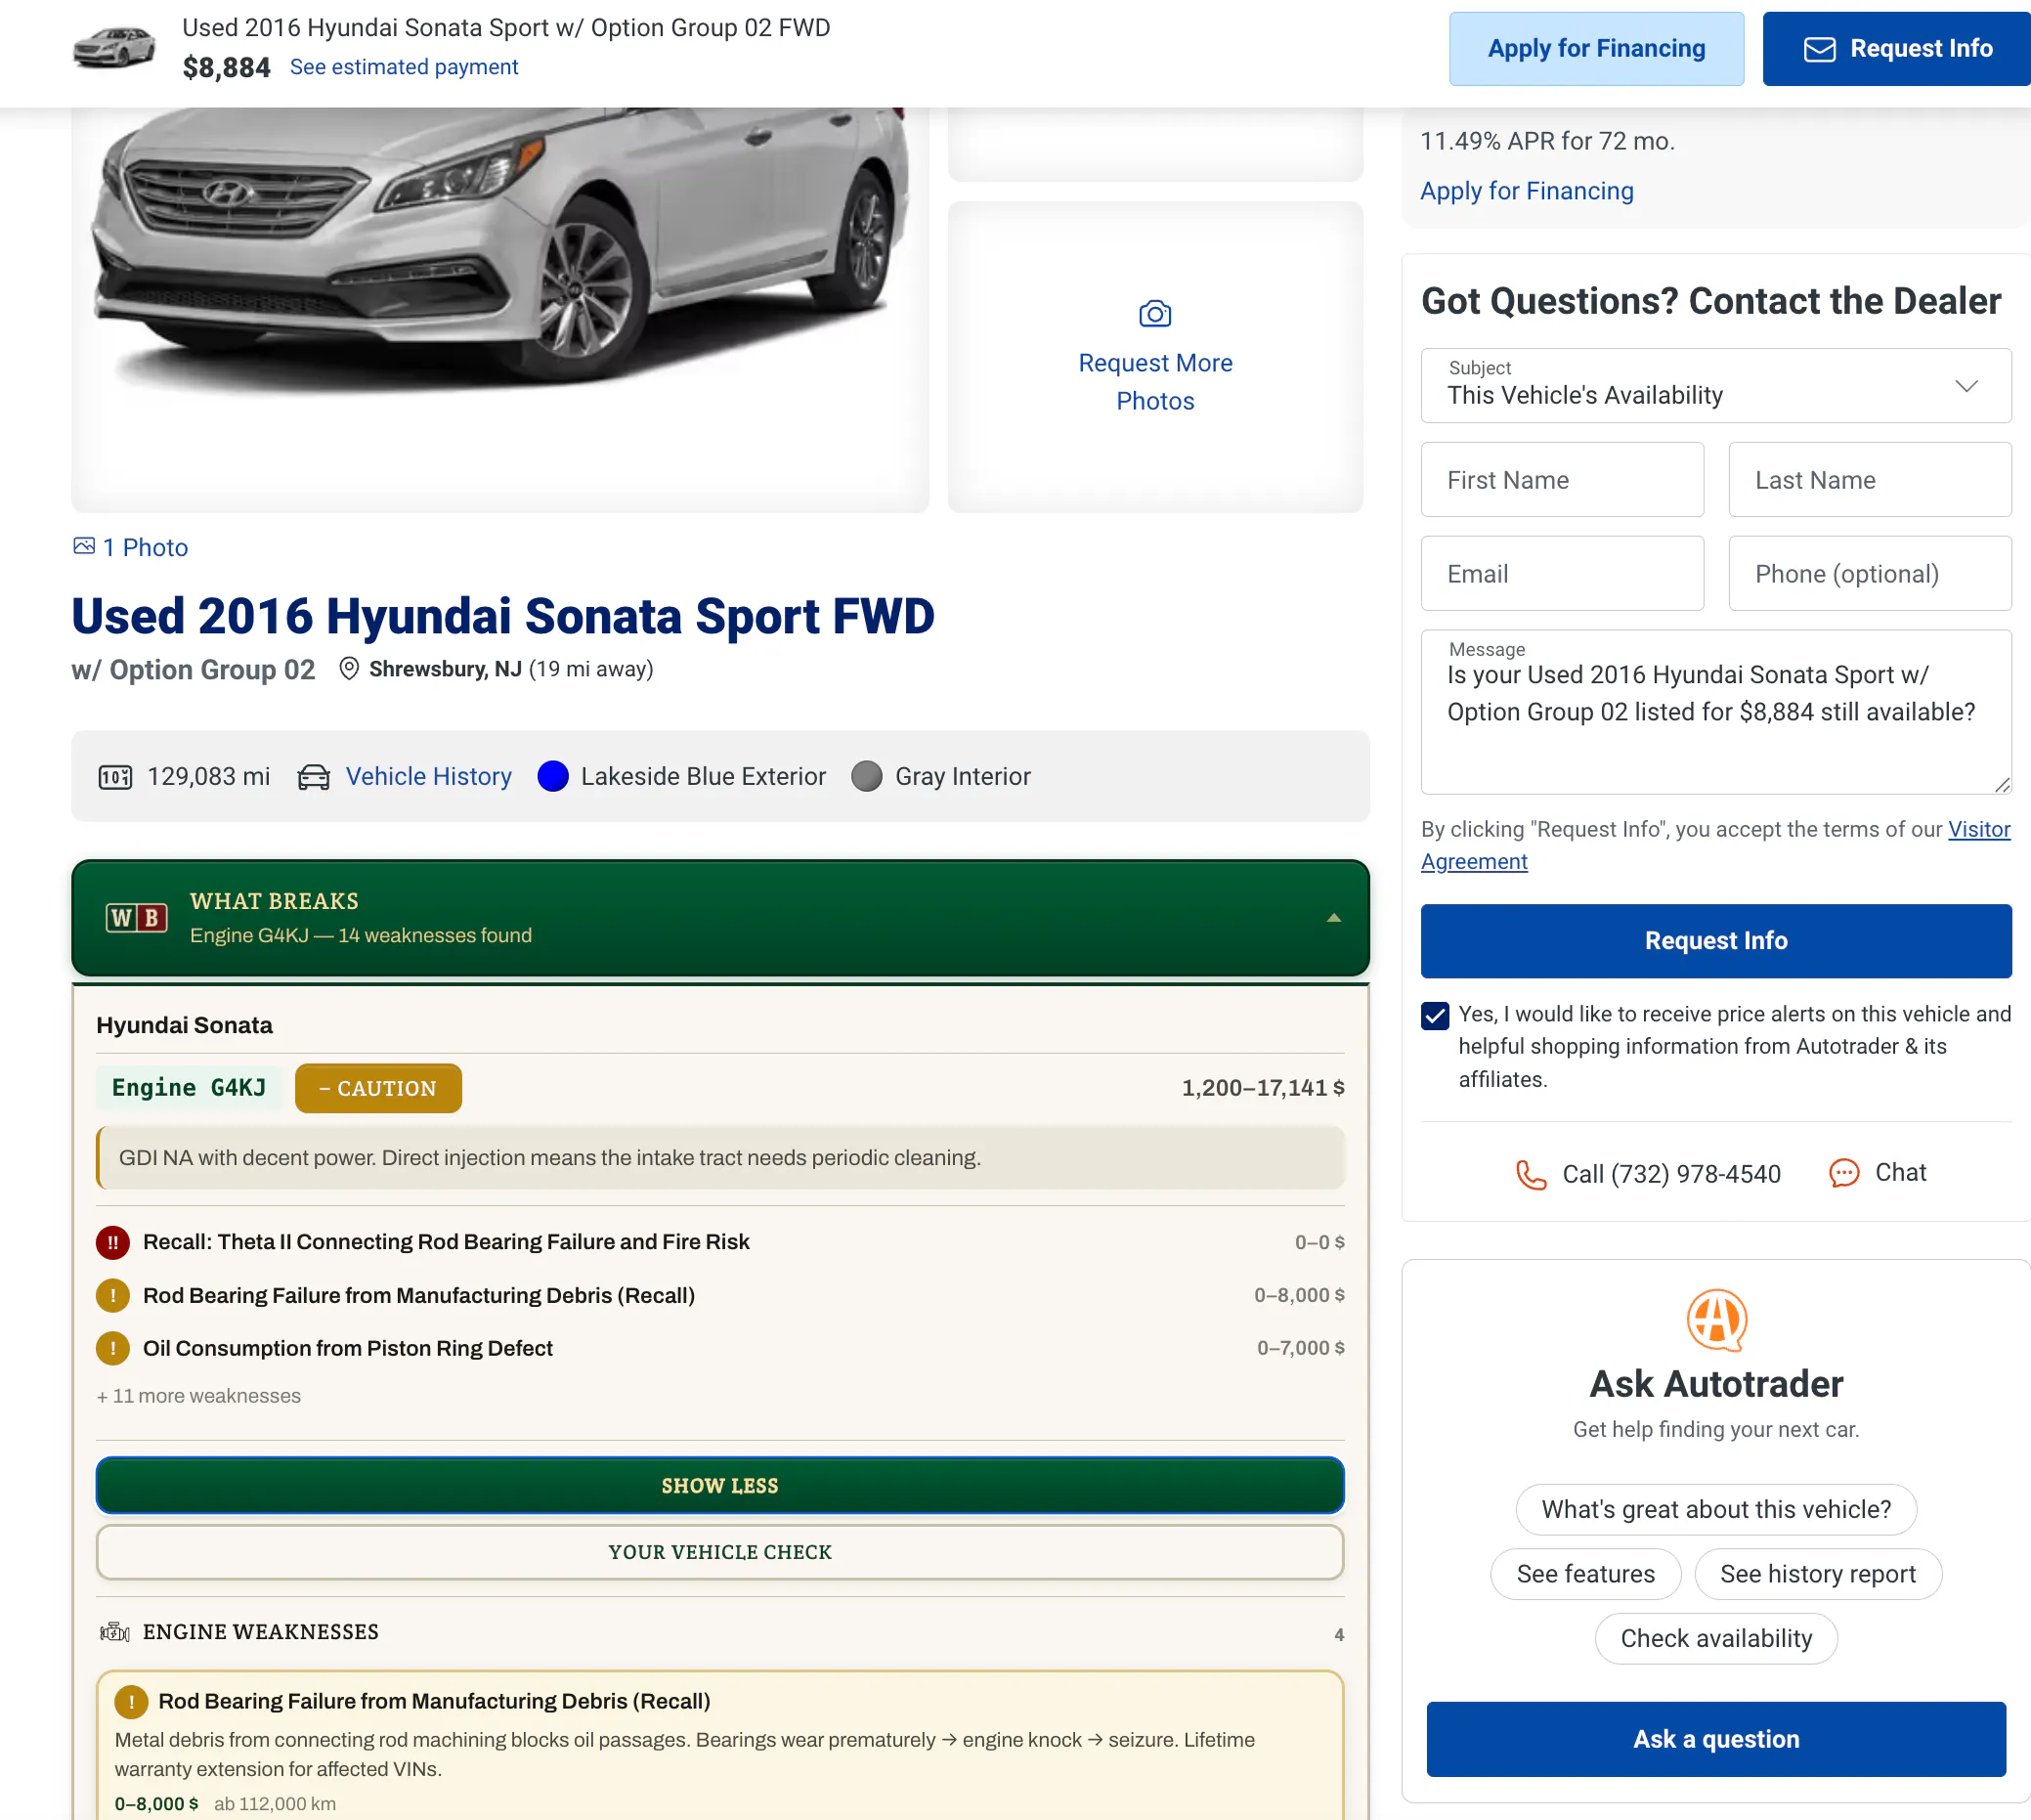
Task: Collapse the What Breaks panel arrow
Action: point(1333,917)
